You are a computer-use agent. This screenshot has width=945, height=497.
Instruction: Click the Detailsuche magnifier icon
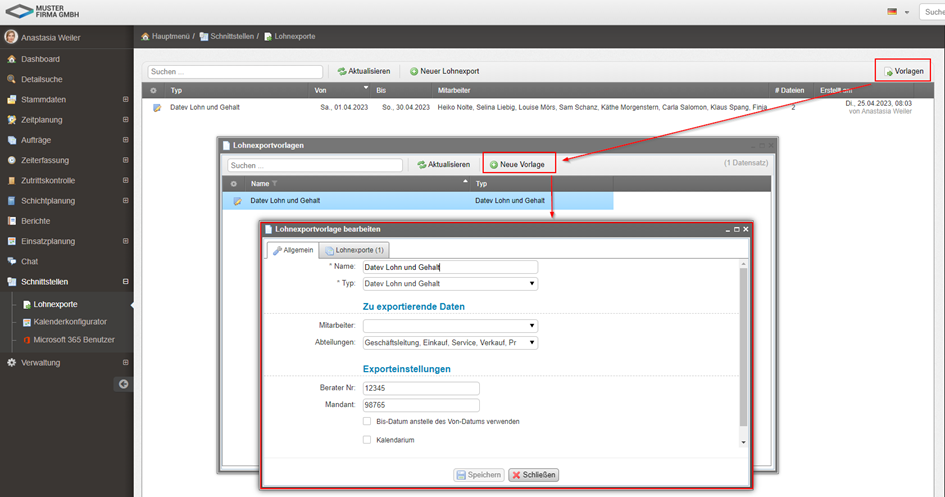pyautogui.click(x=12, y=79)
